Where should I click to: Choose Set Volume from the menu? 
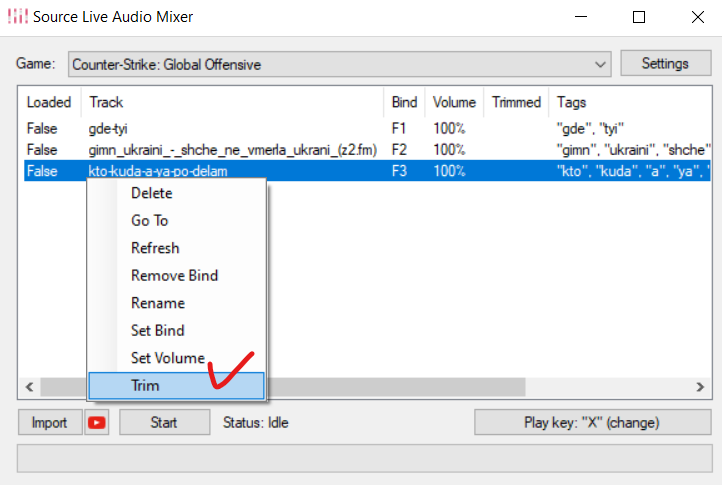[168, 358]
